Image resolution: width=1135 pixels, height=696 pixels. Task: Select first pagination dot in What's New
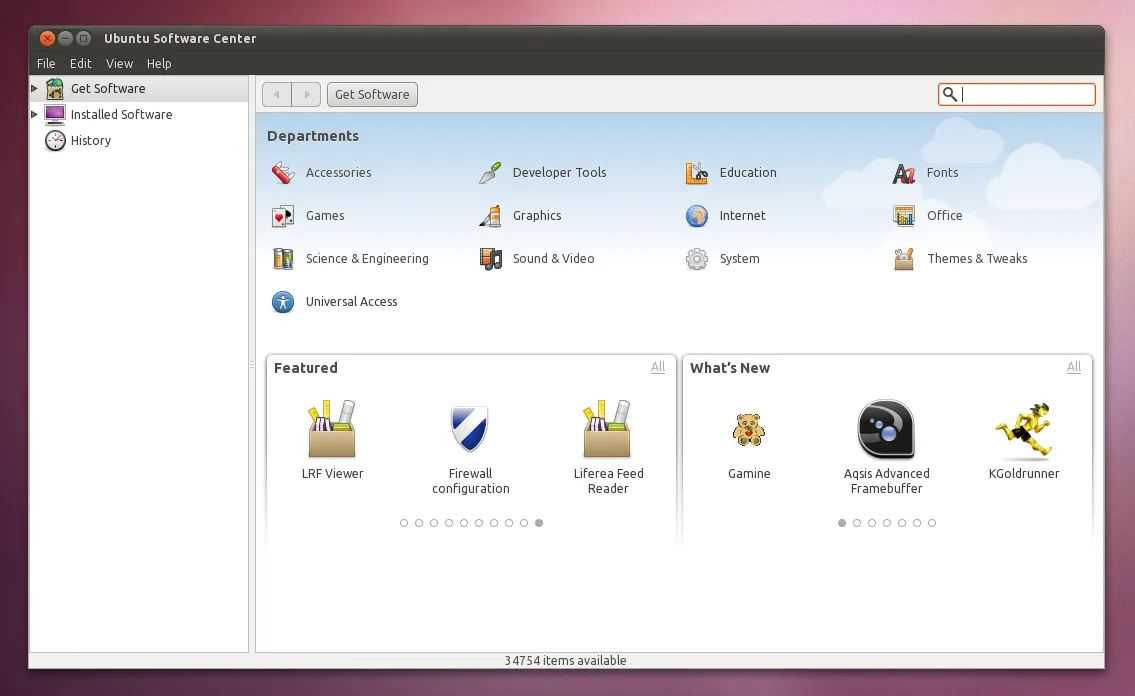pyautogui.click(x=842, y=523)
